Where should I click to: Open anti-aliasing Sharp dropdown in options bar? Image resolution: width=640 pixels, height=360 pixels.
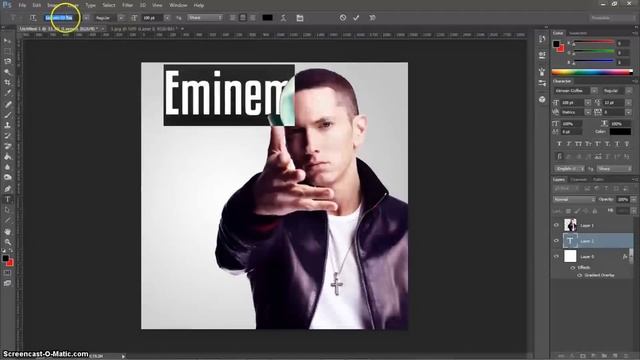coord(205,18)
